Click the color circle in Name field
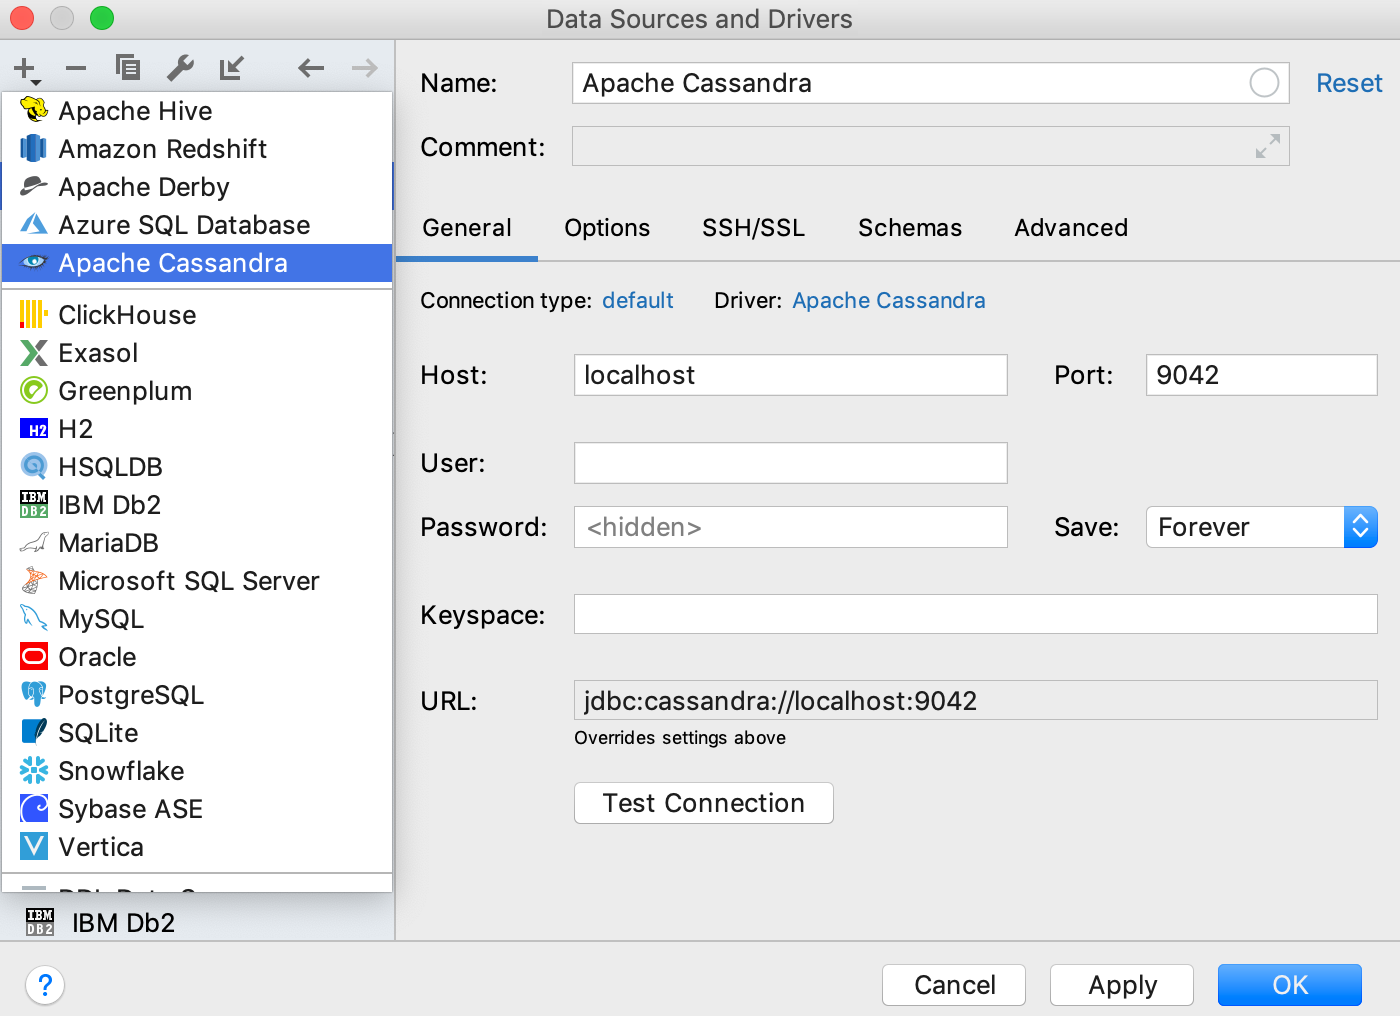 (x=1264, y=83)
